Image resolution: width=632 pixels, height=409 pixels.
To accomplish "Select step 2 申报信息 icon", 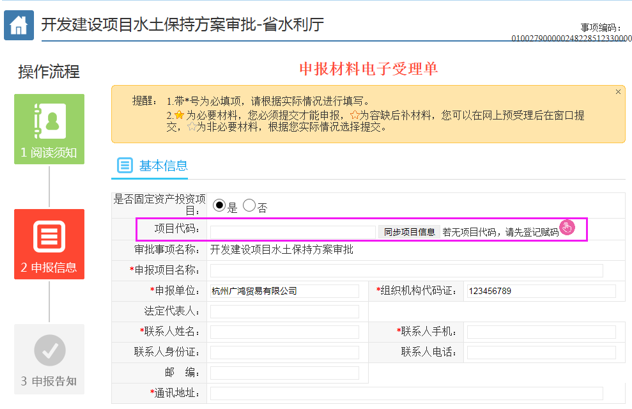I will click(49, 237).
